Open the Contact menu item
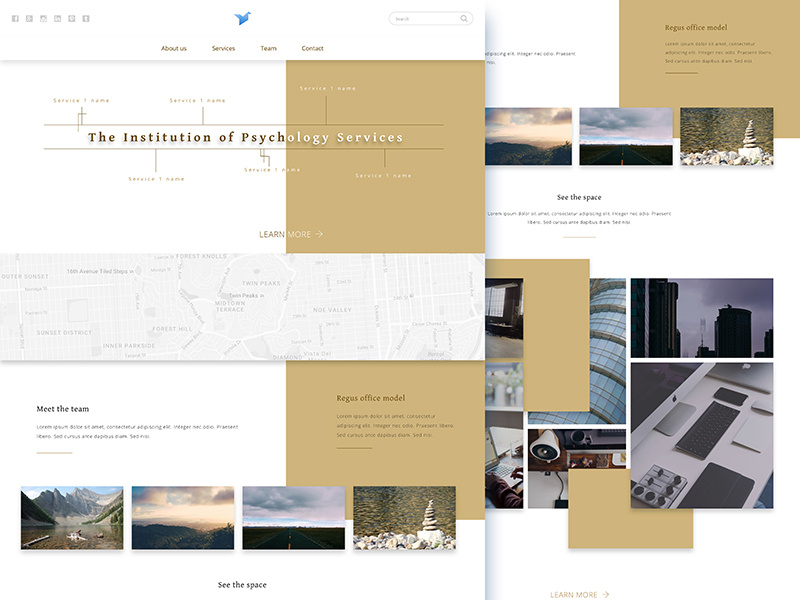 pos(313,48)
